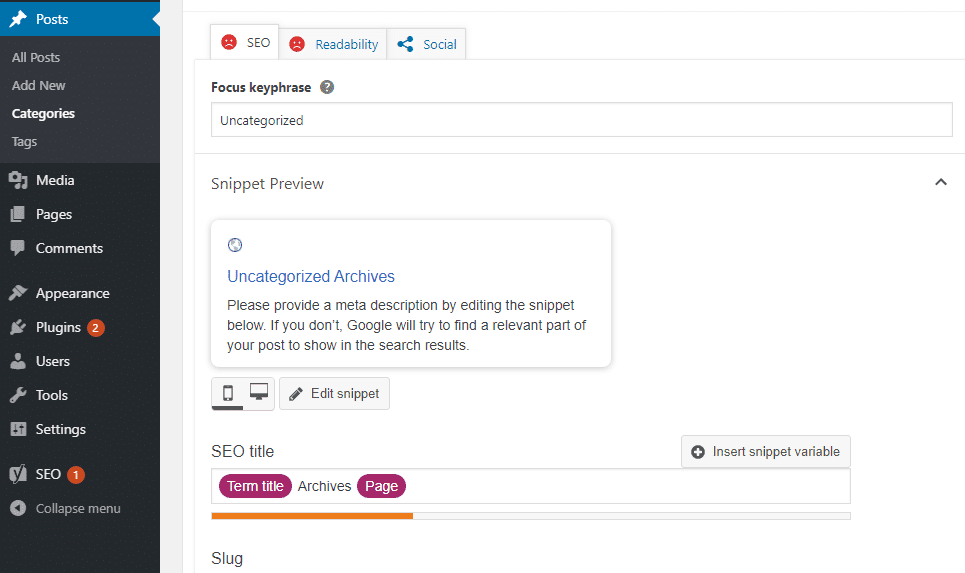Open Uncategorized Archives preview link

pos(311,276)
